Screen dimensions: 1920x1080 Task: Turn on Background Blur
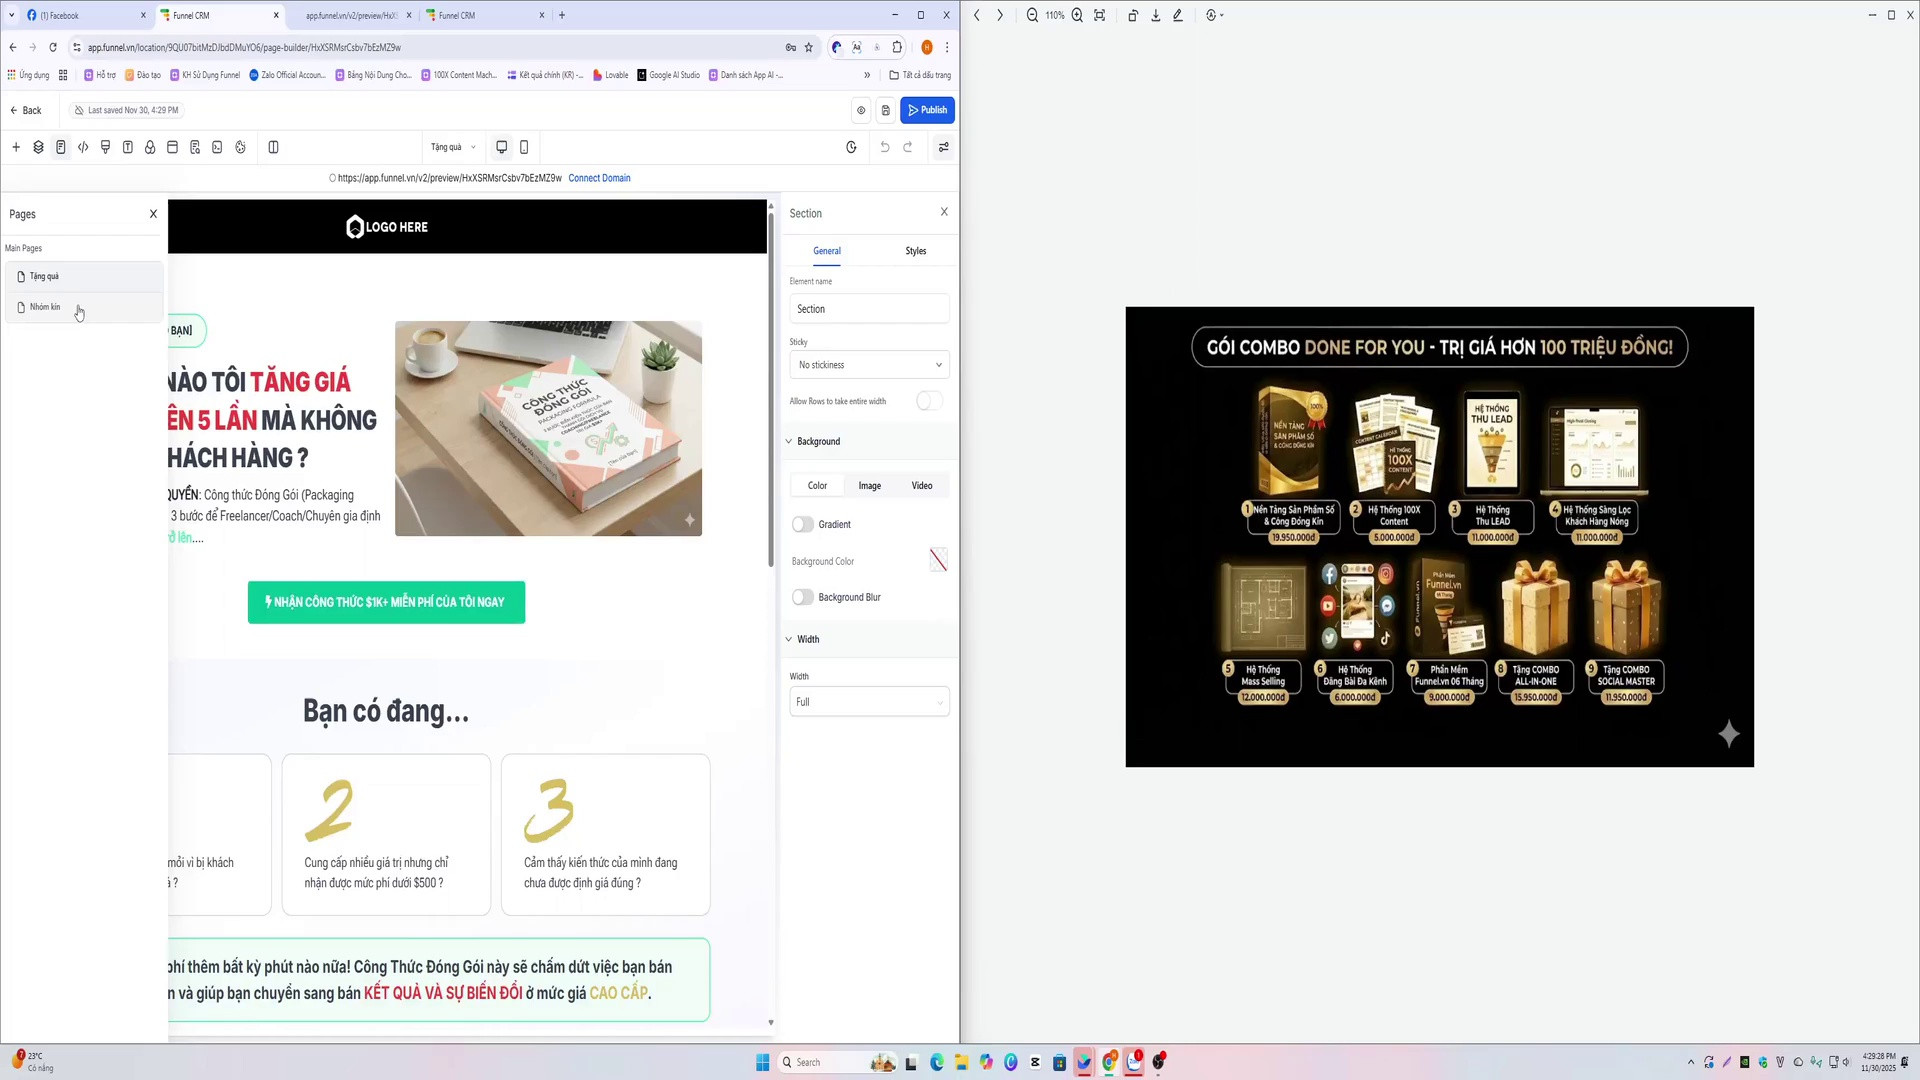(802, 597)
